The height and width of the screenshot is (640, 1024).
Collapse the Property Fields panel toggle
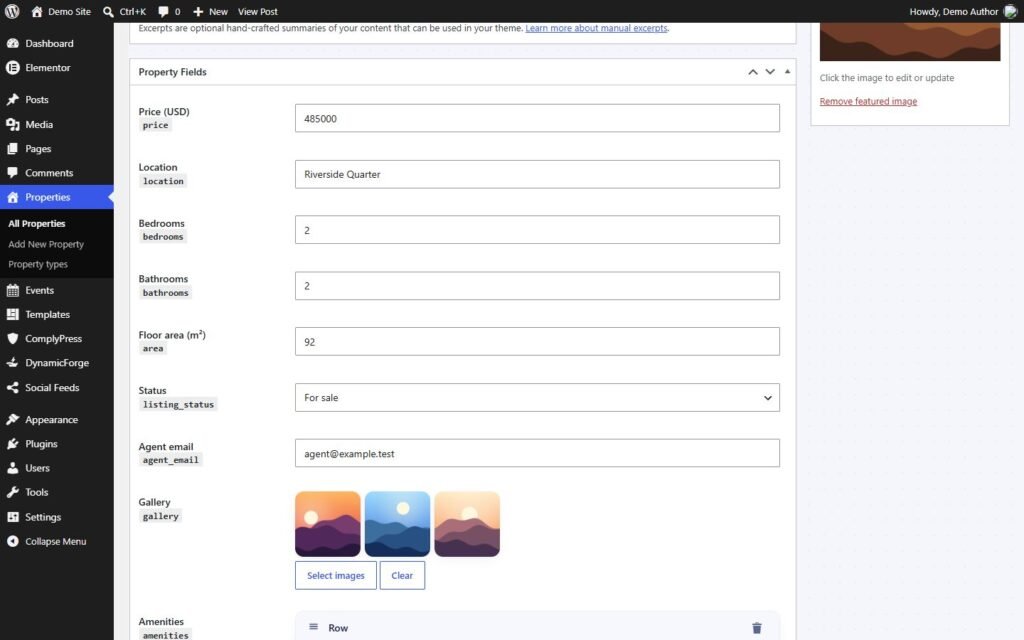787,71
